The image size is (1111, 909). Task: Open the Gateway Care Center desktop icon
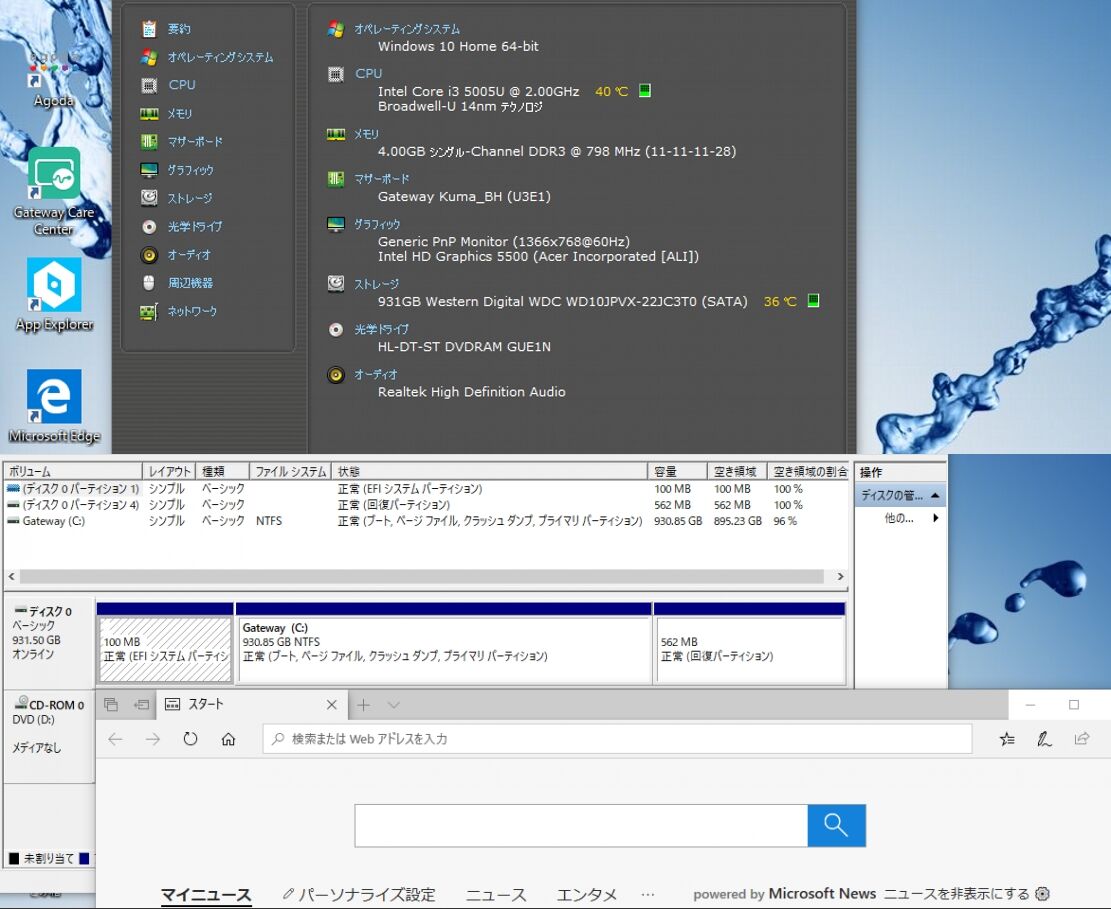pyautogui.click(x=54, y=191)
